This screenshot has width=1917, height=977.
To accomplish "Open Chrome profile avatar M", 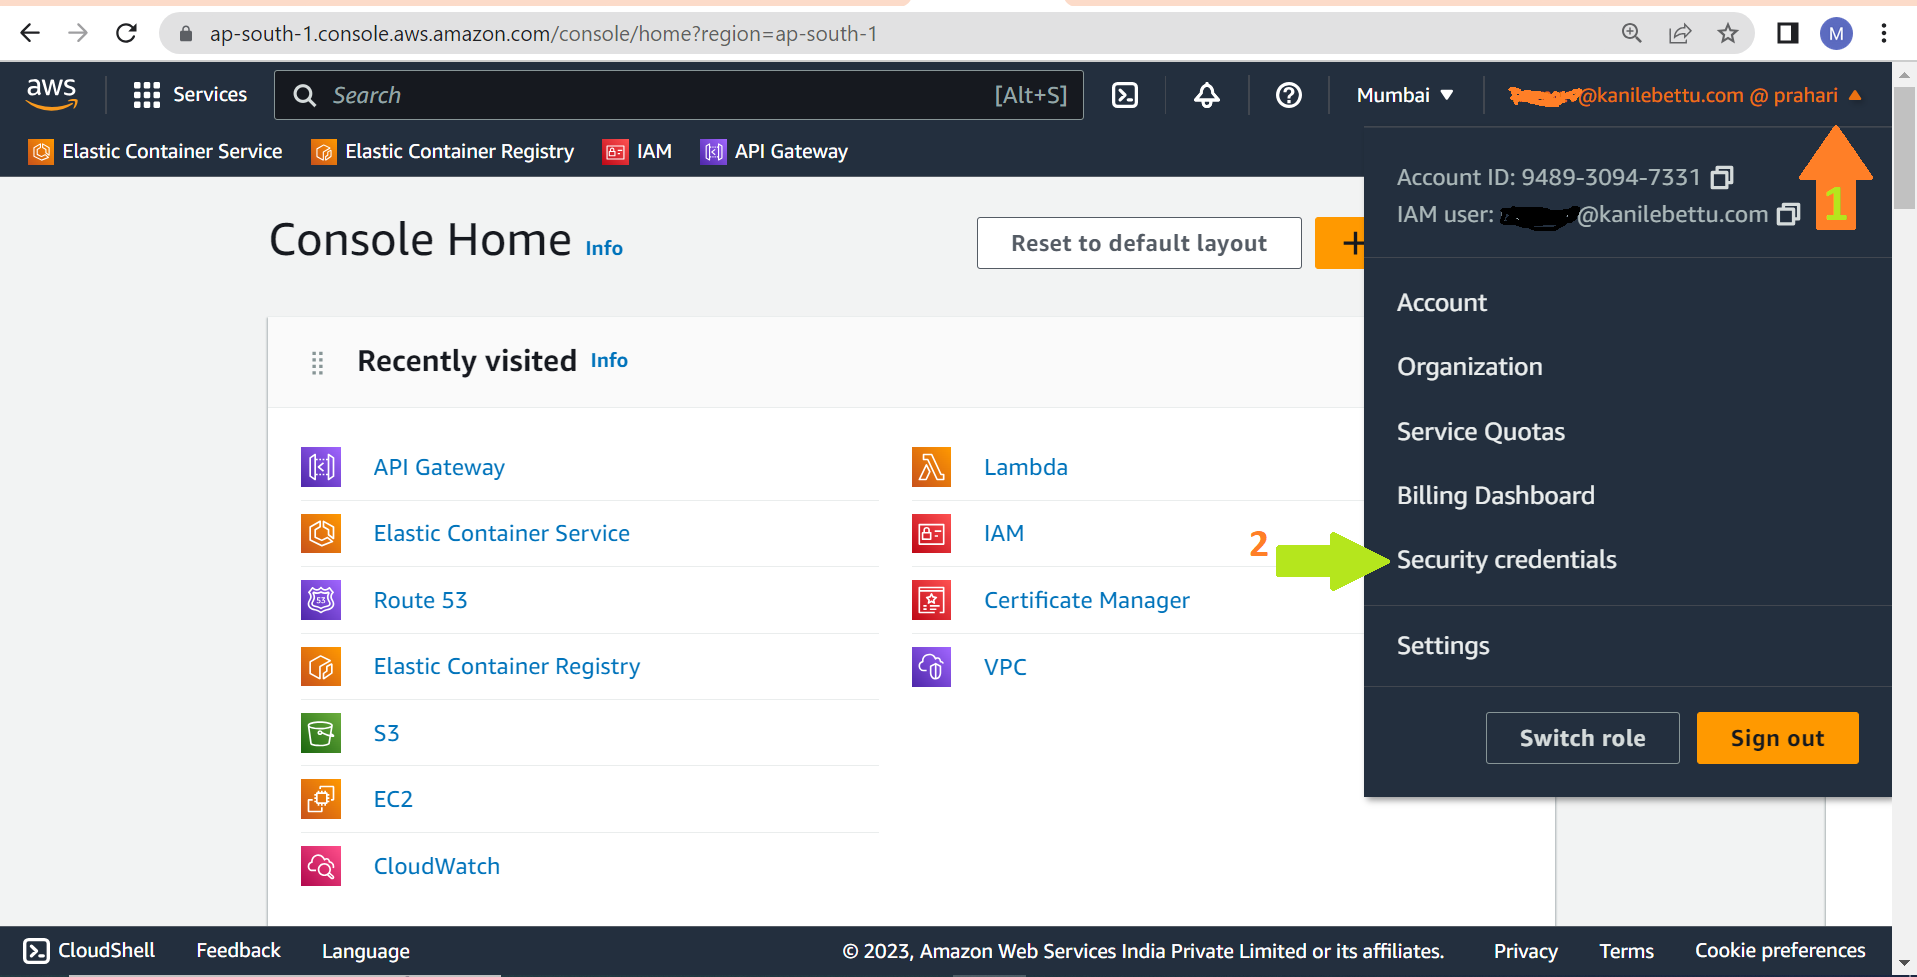I will pyautogui.click(x=1836, y=34).
